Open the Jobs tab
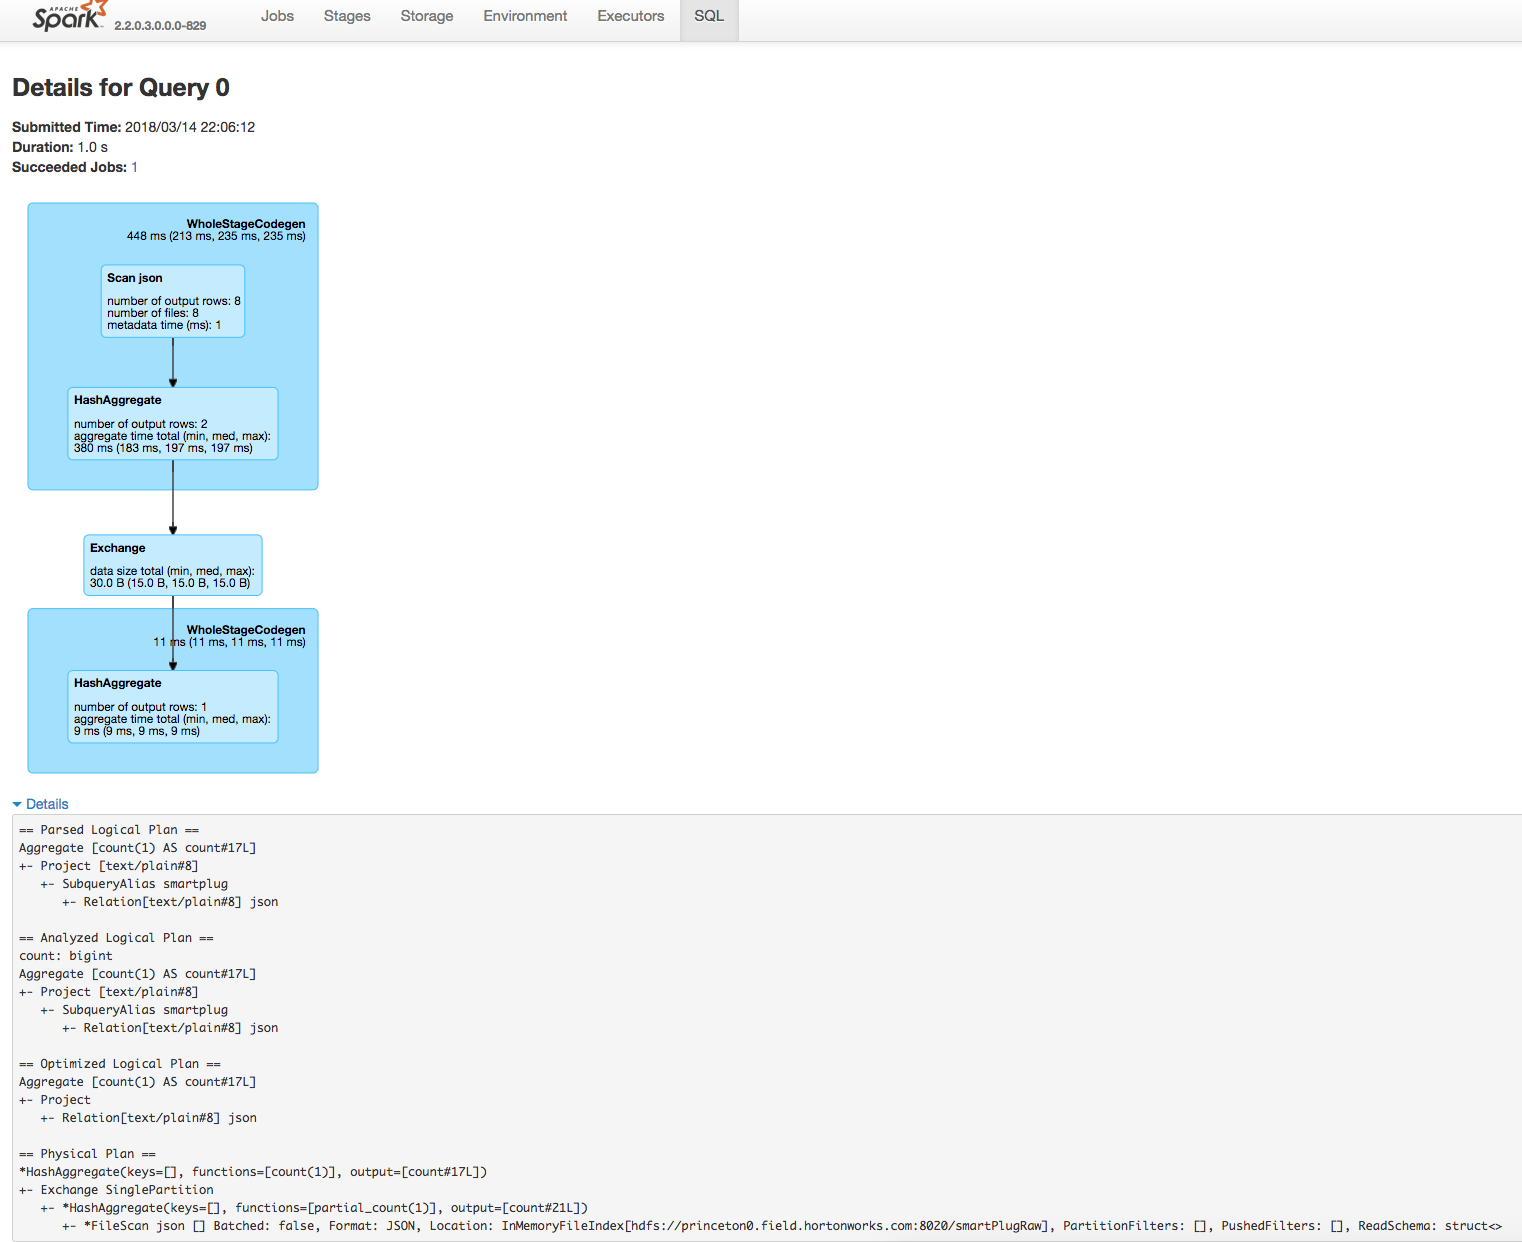 [277, 16]
